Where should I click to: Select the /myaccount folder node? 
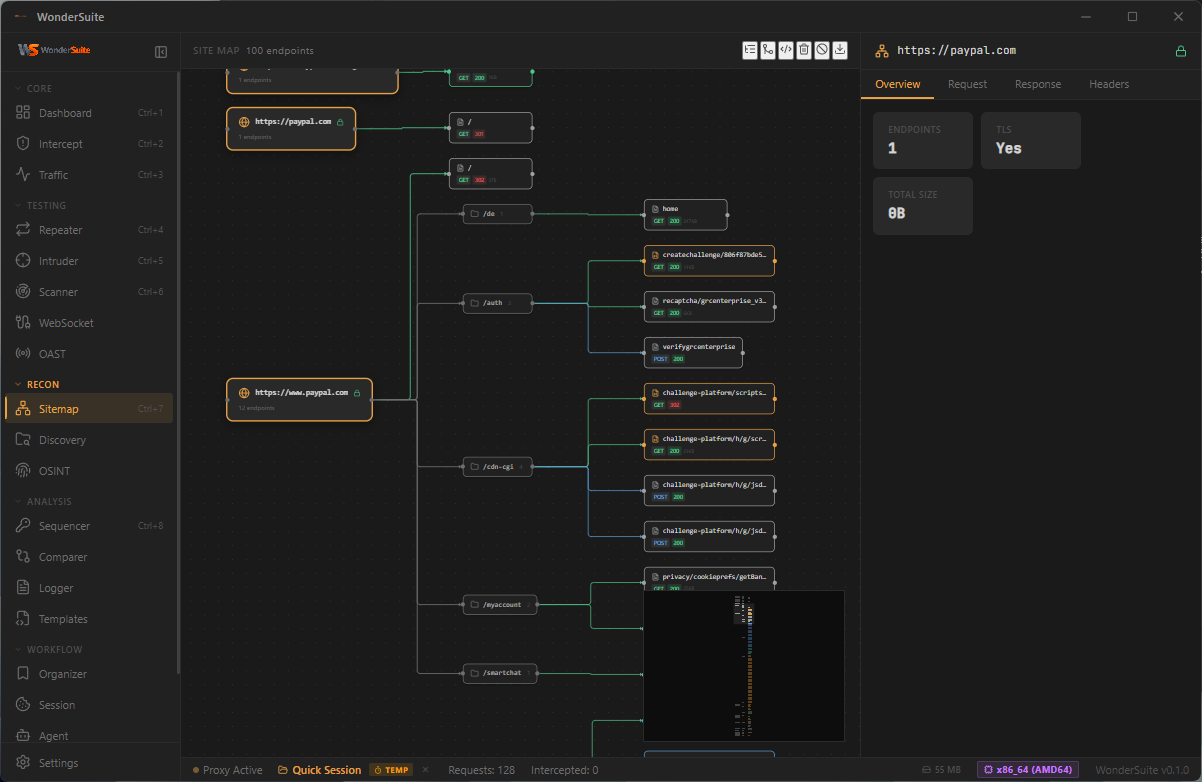coord(500,604)
